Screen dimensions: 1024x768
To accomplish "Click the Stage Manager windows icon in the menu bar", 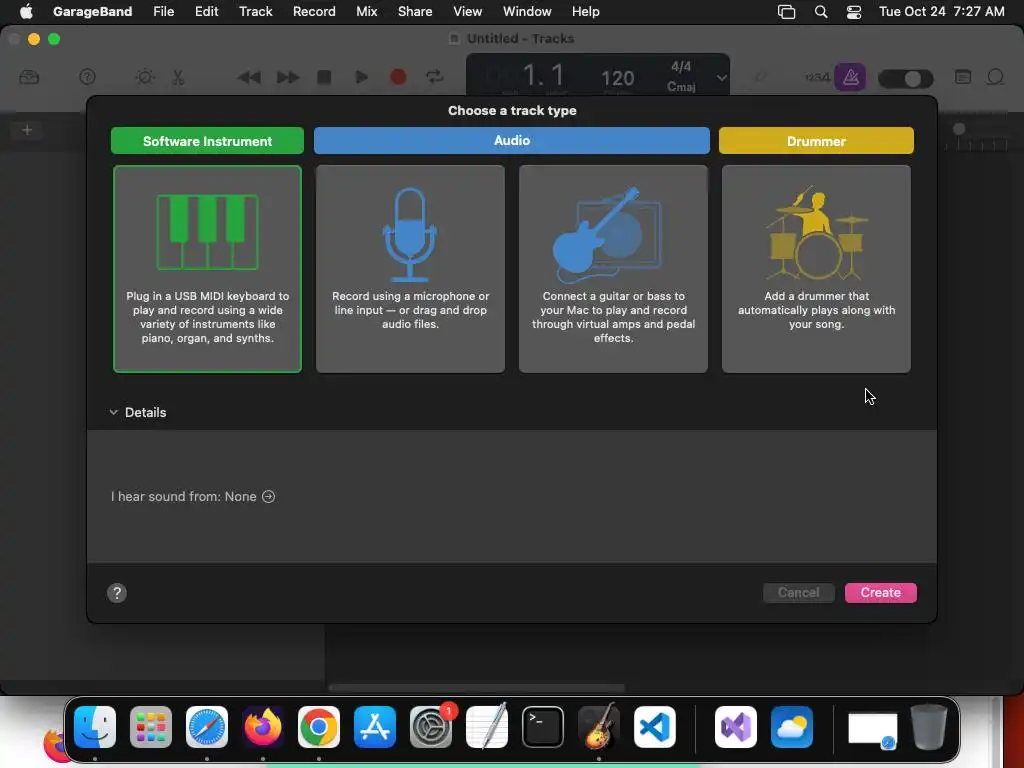I will tap(786, 12).
